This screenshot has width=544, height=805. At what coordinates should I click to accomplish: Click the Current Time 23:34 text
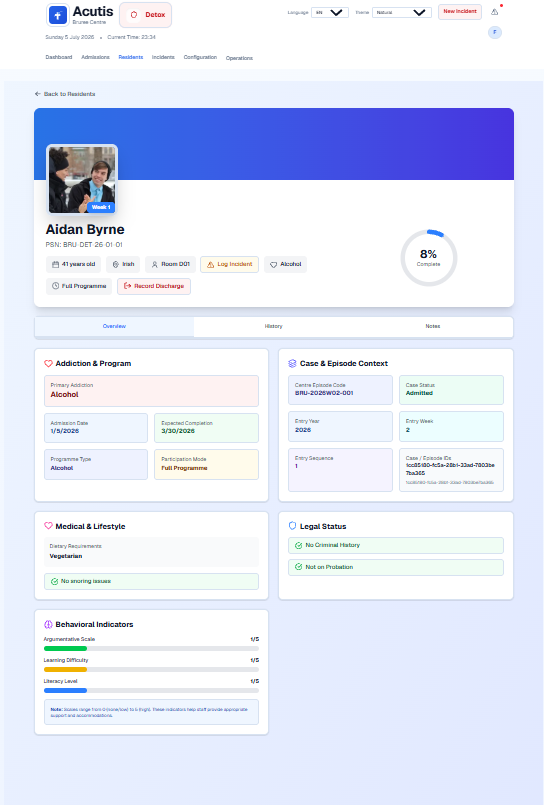tap(131, 37)
